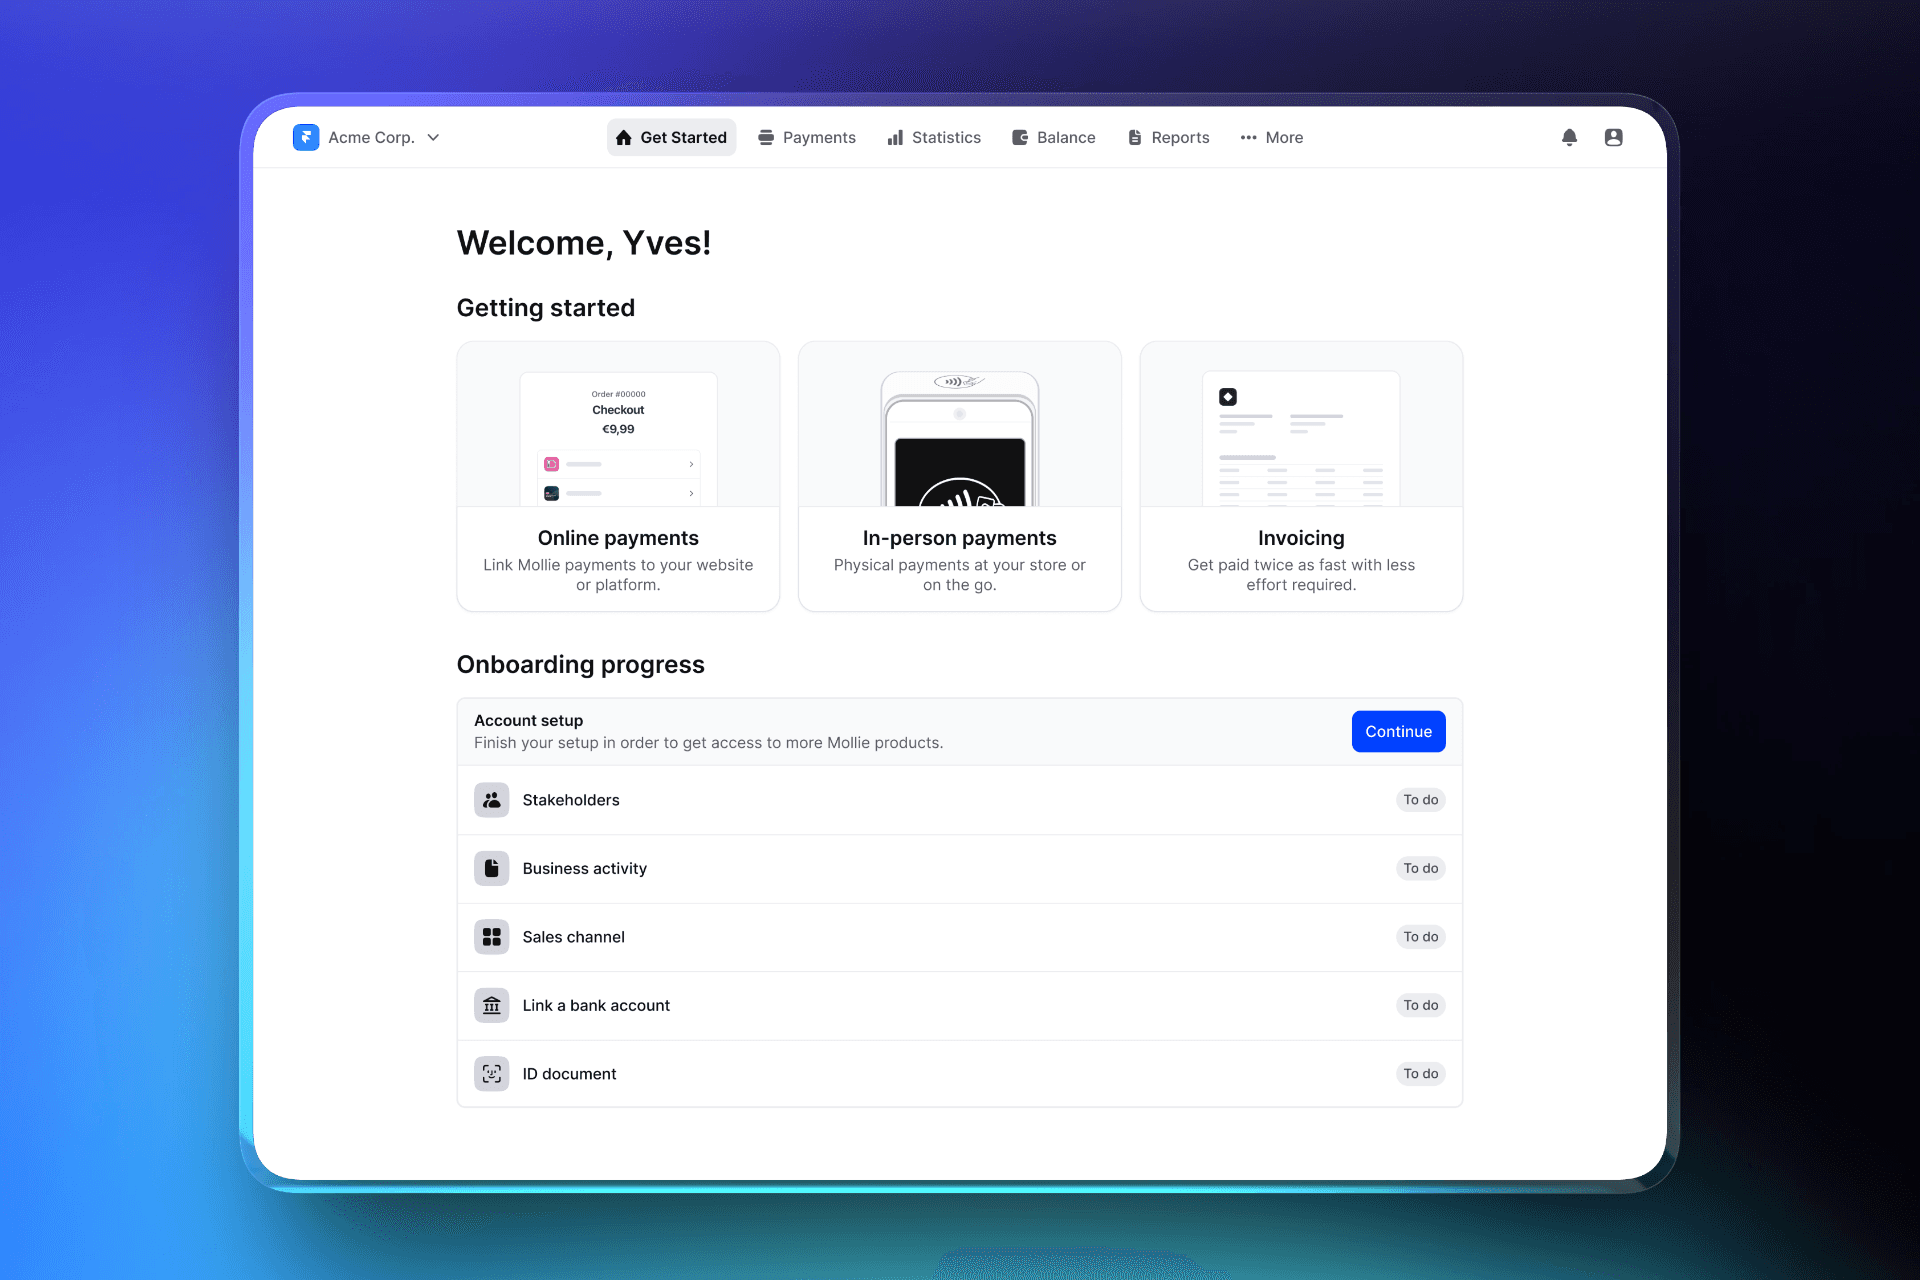1920x1280 pixels.
Task: Choose the In-person payments card
Action: (x=959, y=476)
